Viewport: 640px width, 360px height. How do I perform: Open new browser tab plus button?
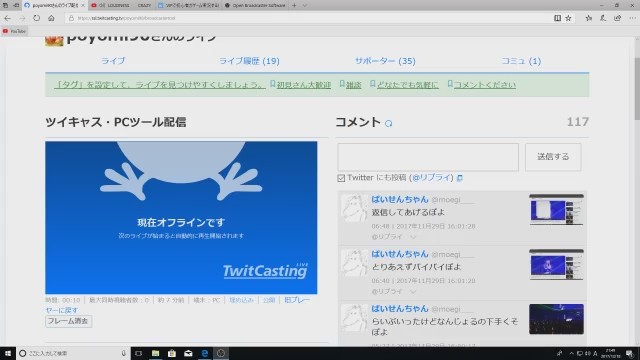[294, 5]
